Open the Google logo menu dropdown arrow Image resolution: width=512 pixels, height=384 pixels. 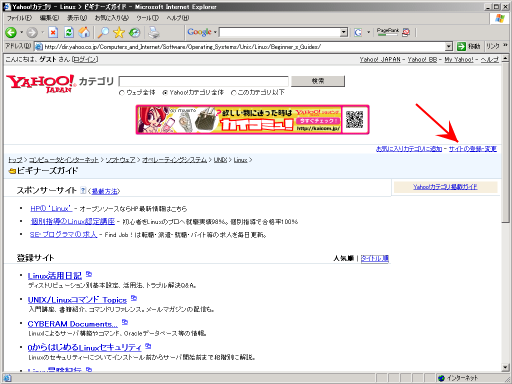tap(215, 32)
